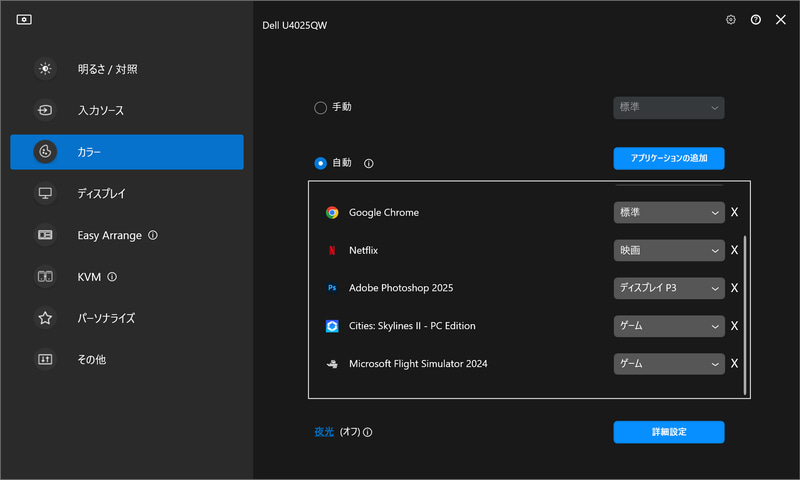Click the info icon beside 自動

coord(369,163)
